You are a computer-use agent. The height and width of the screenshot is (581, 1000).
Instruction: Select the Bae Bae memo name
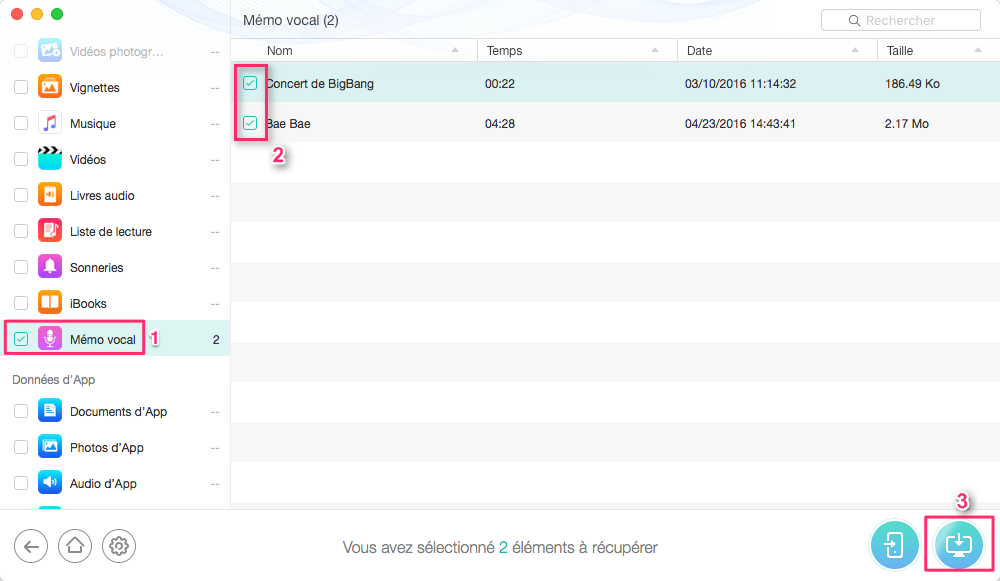pos(288,124)
